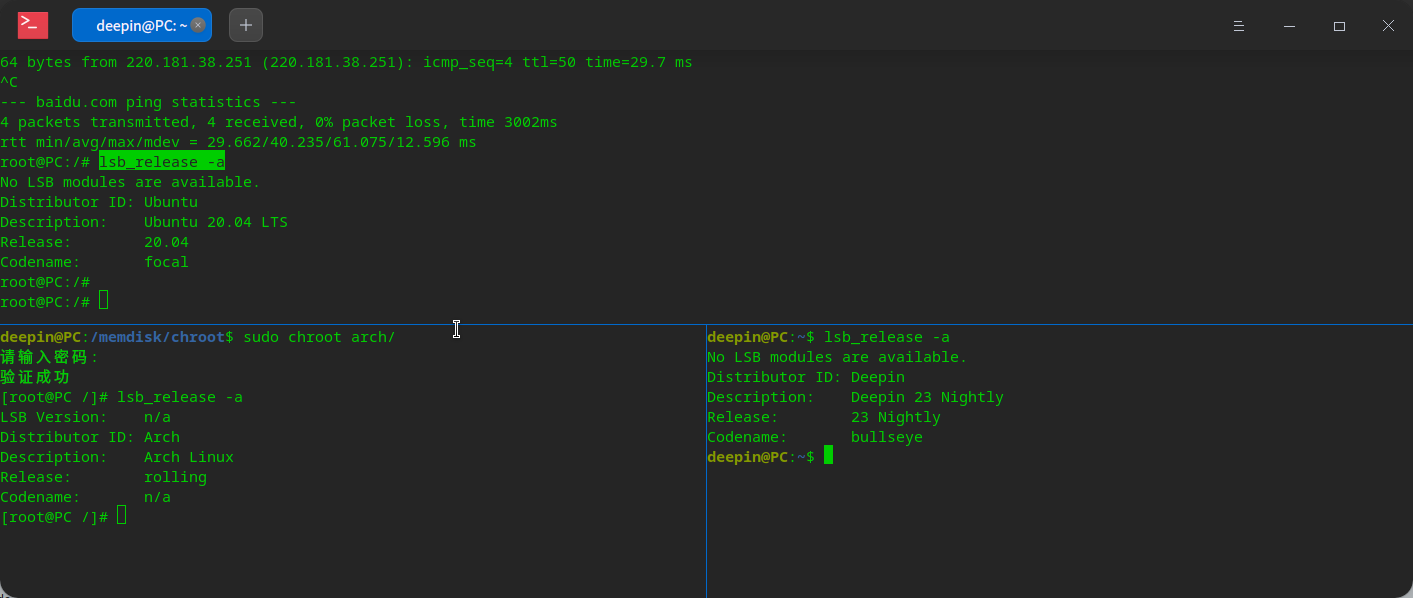Click the Distributor ID: Ubuntu line
The height and width of the screenshot is (598, 1413).
[x=99, y=202]
